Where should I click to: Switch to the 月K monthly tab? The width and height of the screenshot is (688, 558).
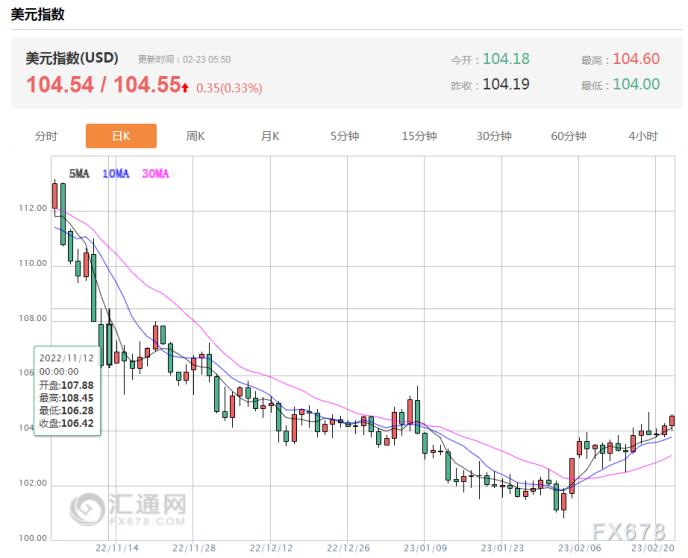(270, 136)
